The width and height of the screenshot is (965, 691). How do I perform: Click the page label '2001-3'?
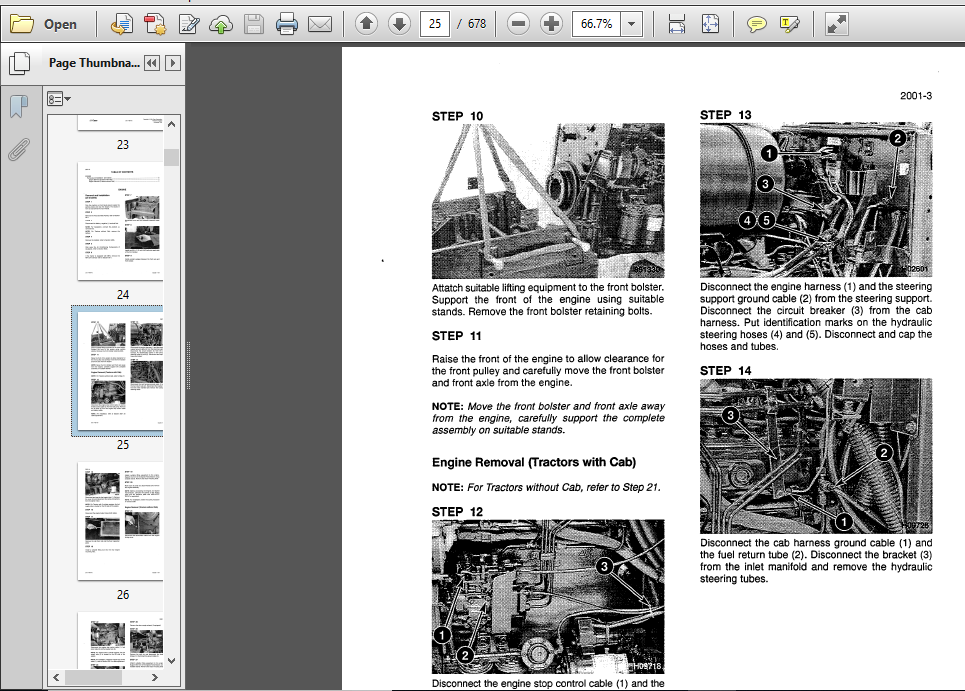point(916,96)
